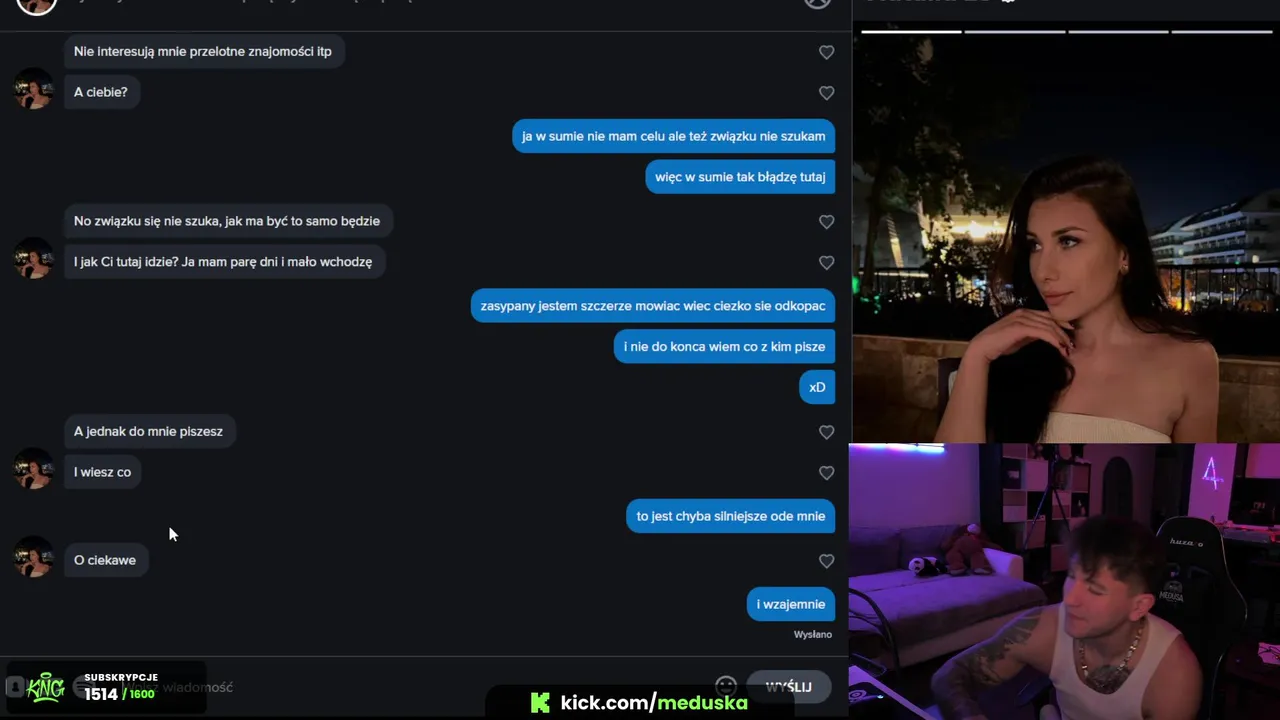Like the "Nie interesują mnie przelotne znajomości" message
This screenshot has width=1280, height=720.
826,52
